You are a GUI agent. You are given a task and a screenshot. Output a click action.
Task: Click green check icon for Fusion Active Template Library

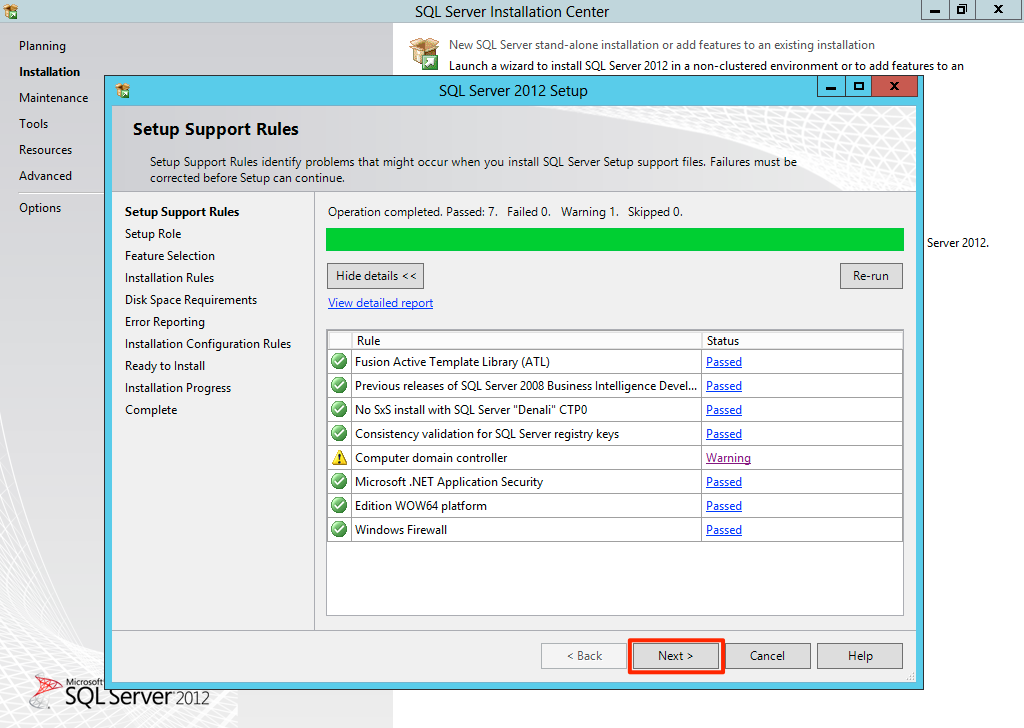(x=339, y=361)
